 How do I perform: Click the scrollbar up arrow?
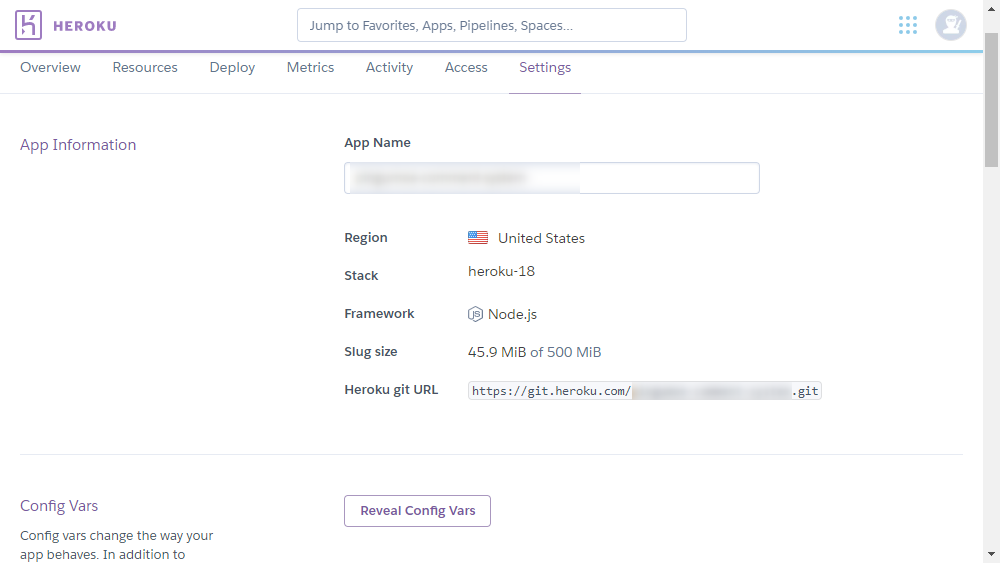[x=991, y=8]
